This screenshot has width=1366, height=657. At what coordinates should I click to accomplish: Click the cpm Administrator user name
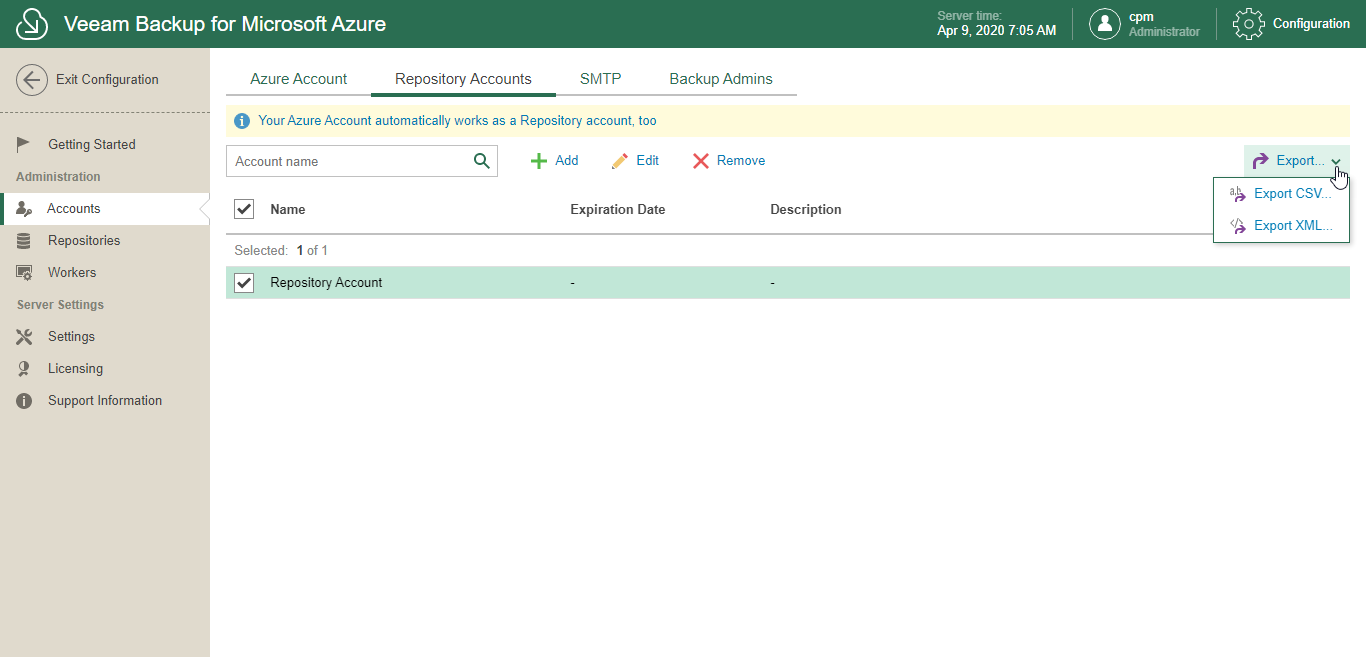(1164, 24)
